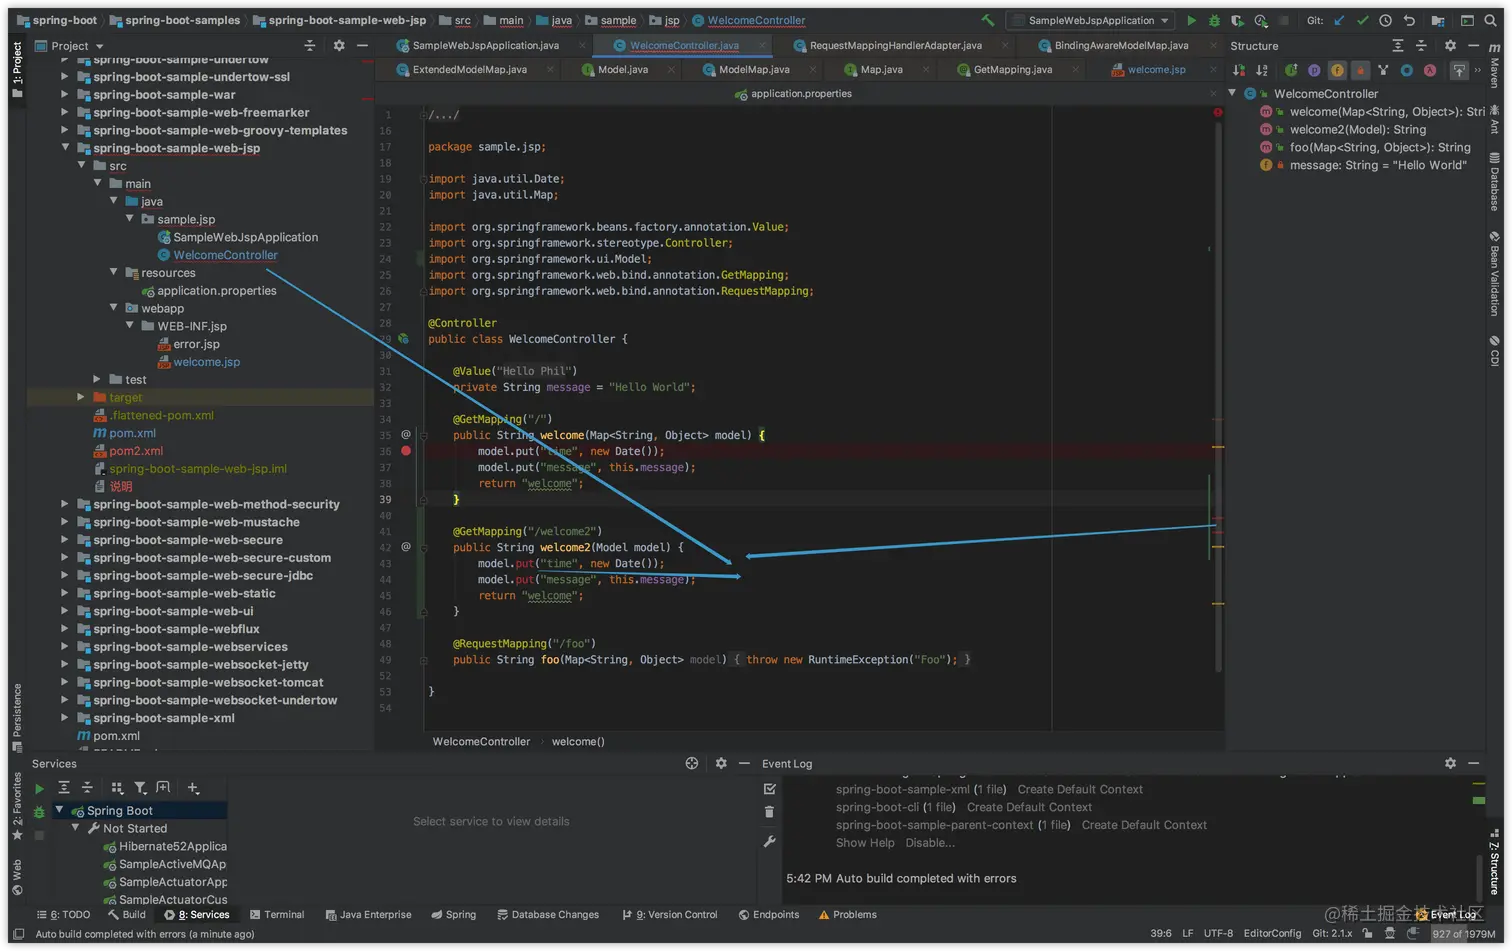Open Search Everywhere magnifier icon

(1490, 20)
